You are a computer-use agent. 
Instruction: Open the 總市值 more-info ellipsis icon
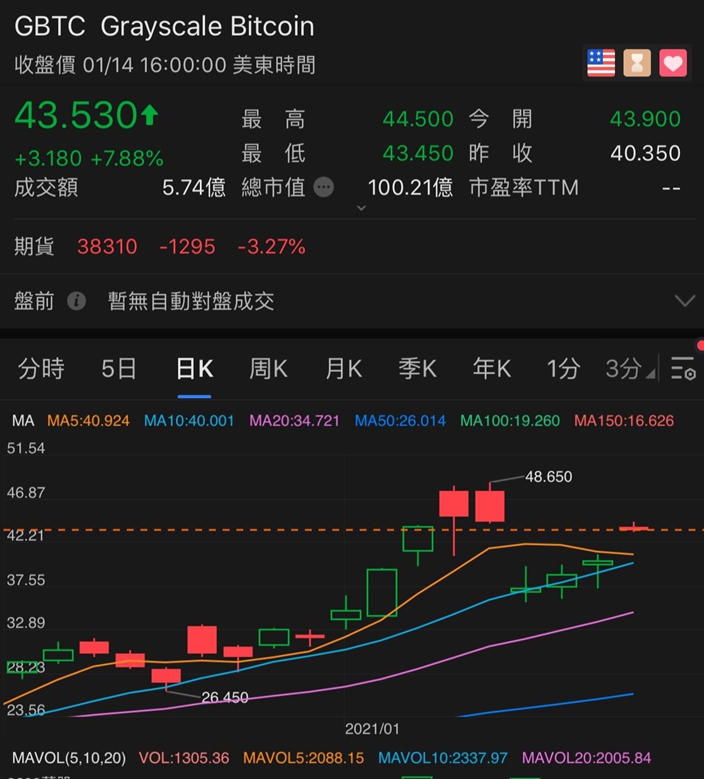pyautogui.click(x=324, y=187)
